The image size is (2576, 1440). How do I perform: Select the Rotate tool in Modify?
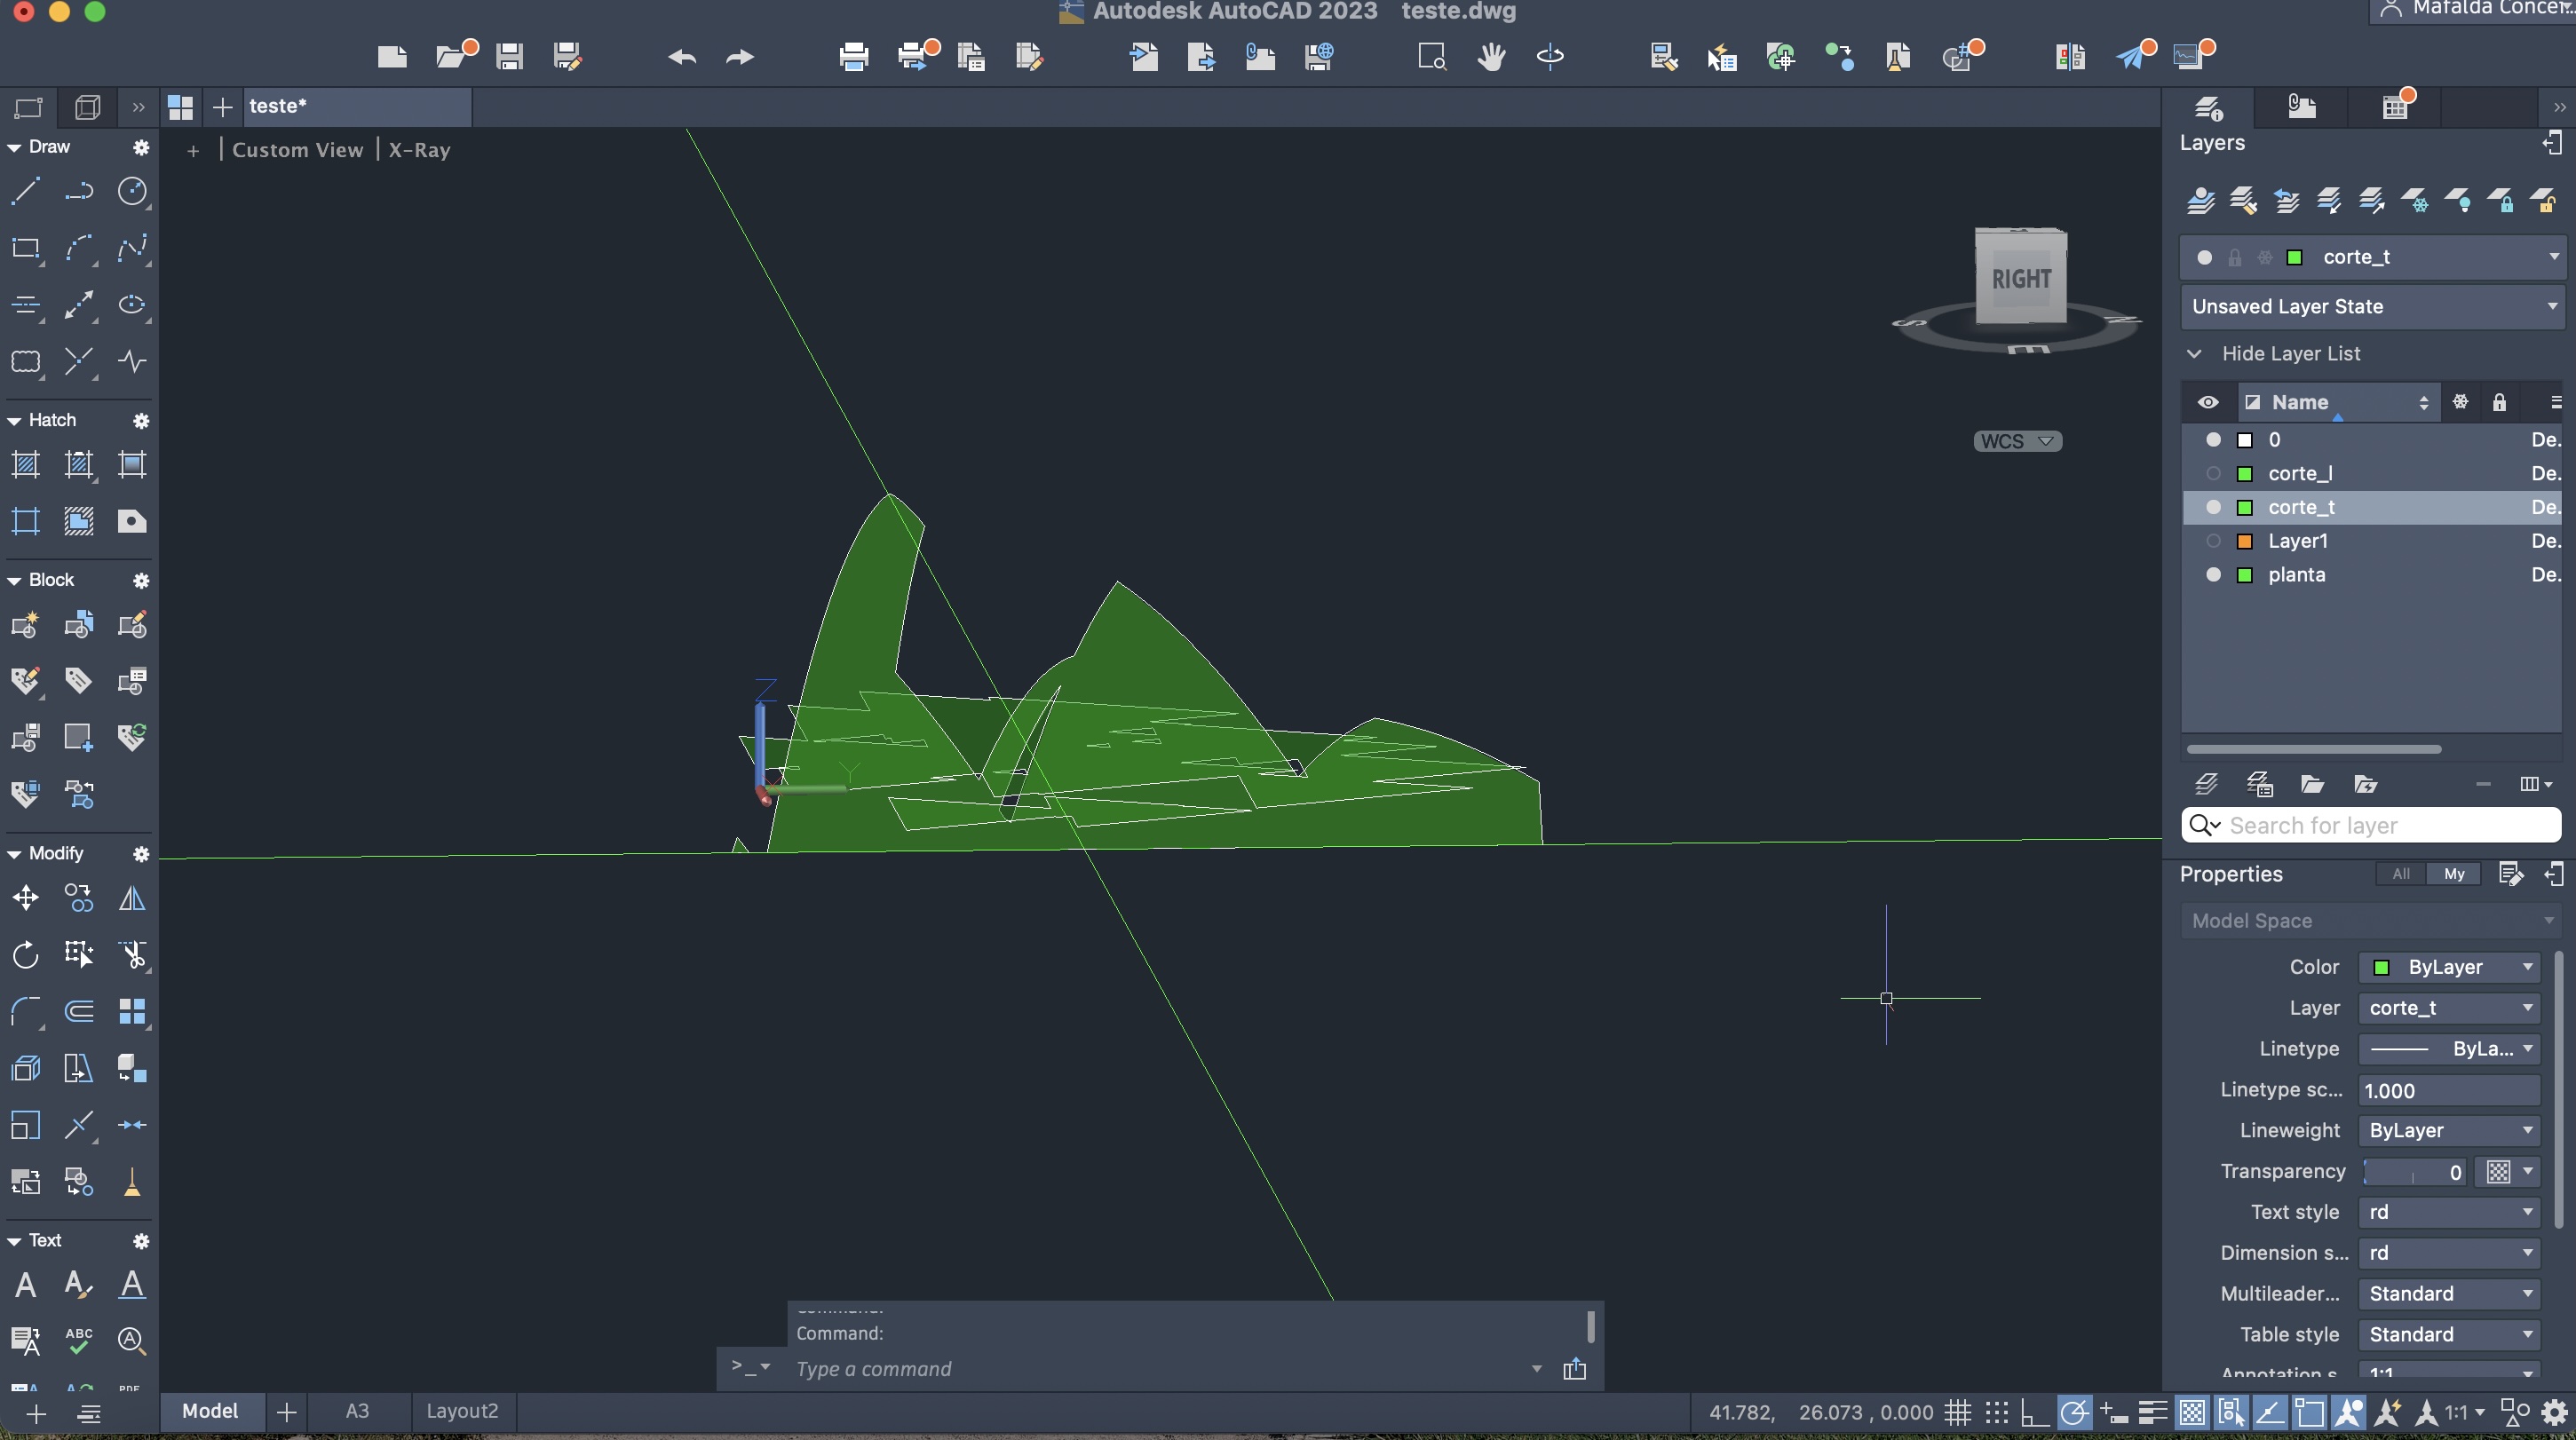(25, 955)
